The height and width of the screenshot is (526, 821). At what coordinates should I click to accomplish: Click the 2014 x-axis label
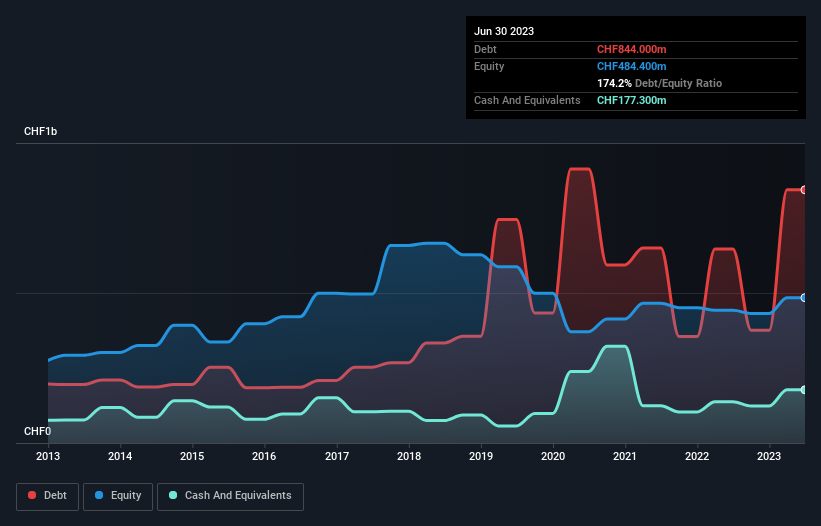point(120,456)
